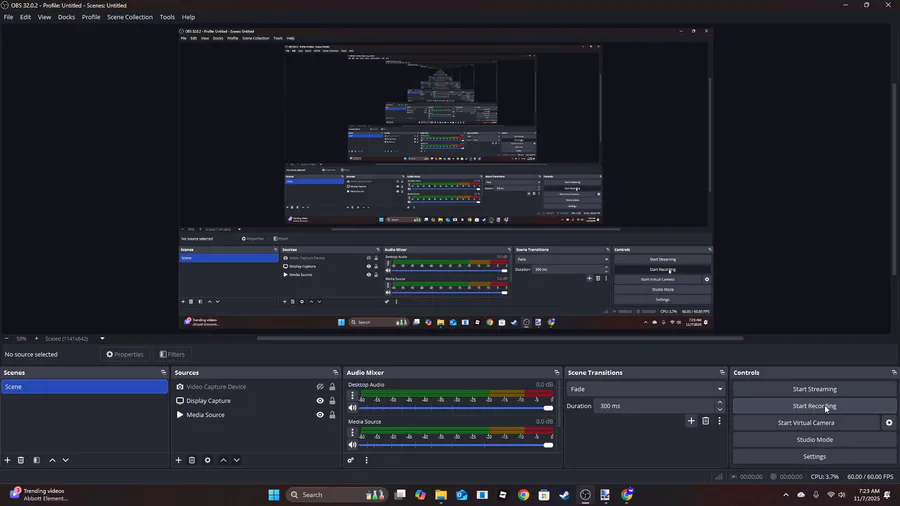Open Virtual Camera configuration gear
The image size is (900, 506).
889,423
